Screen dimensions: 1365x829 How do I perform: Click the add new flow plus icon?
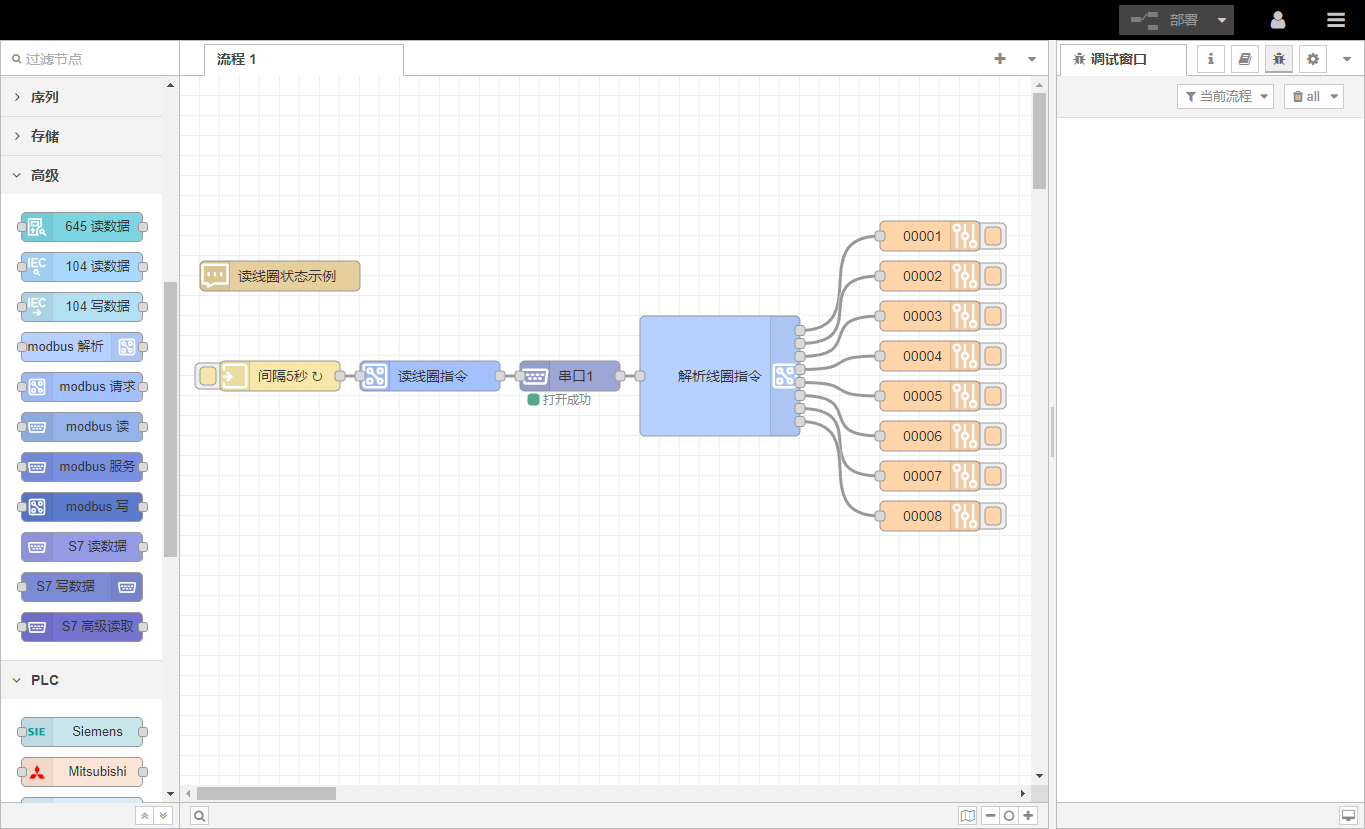(1000, 59)
